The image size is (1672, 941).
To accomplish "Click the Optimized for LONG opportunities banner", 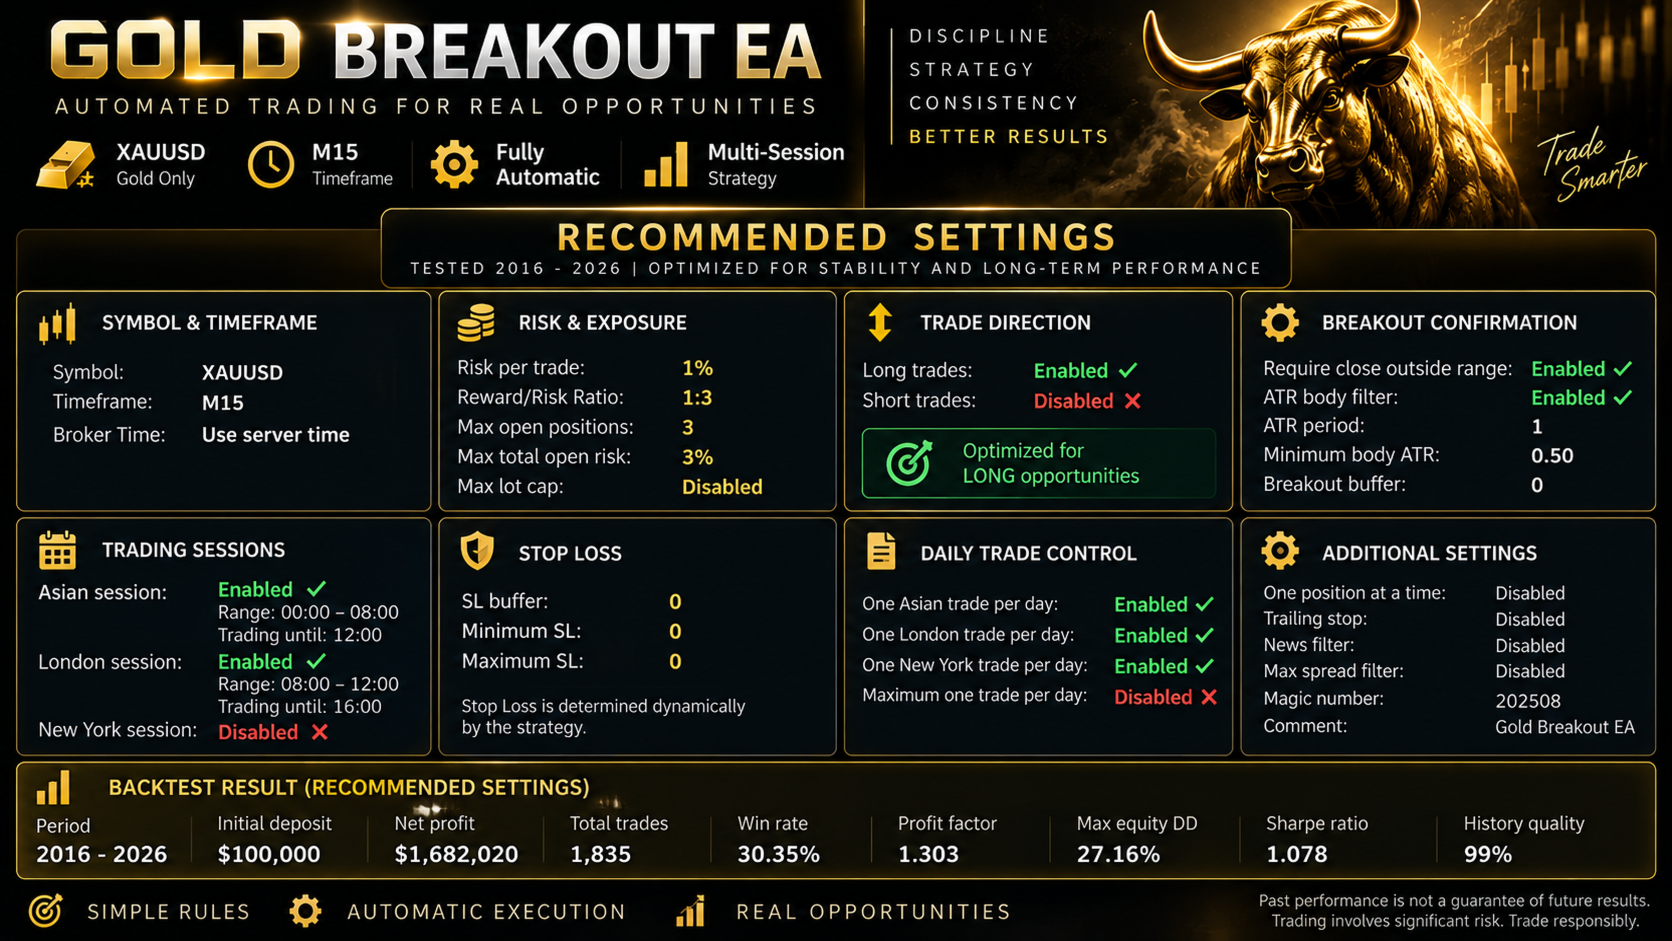I will 1039,463.
